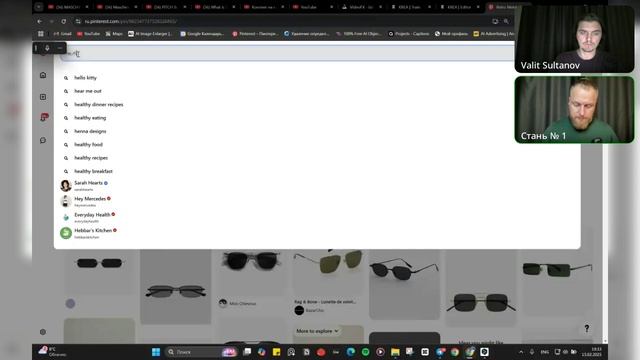Image resolution: width=640 pixels, height=360 pixels.
Task: Open File Explorer from the taskbar
Action: point(395,352)
